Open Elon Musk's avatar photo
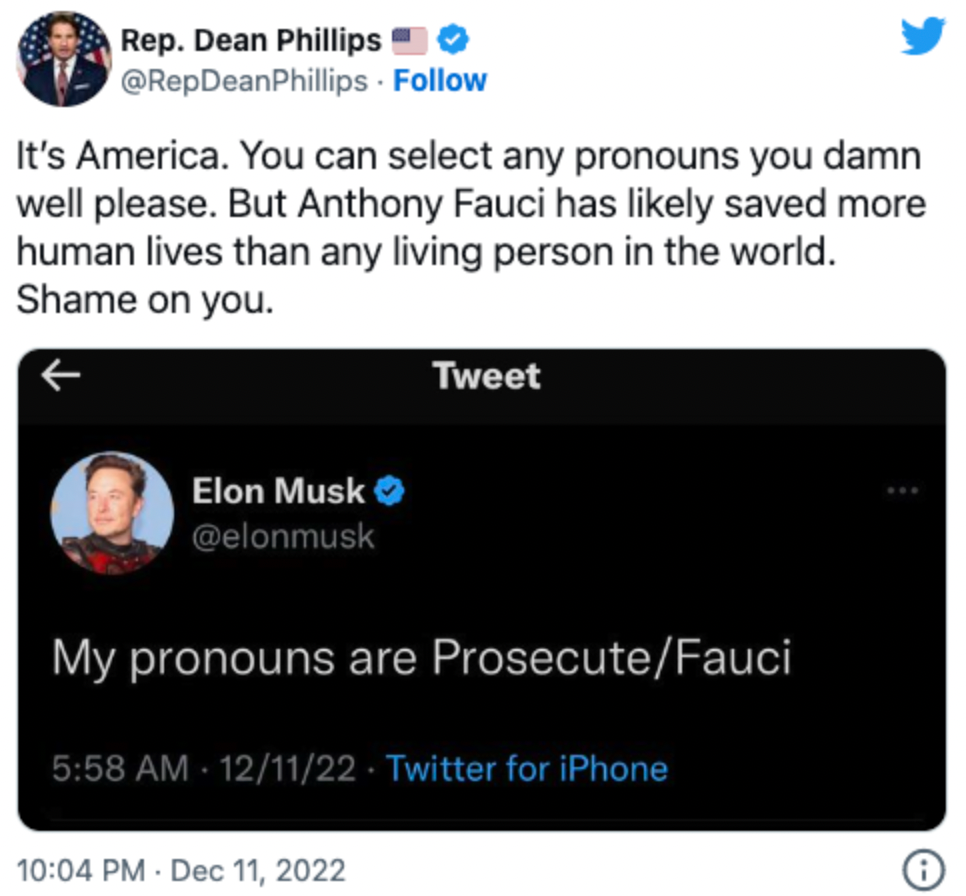 pyautogui.click(x=112, y=513)
